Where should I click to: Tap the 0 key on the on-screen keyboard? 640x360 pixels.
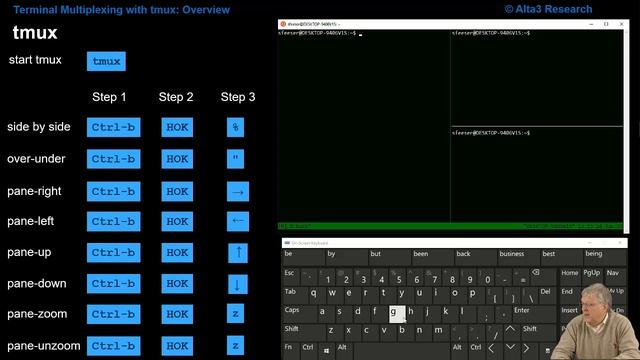pyautogui.click(x=486, y=276)
